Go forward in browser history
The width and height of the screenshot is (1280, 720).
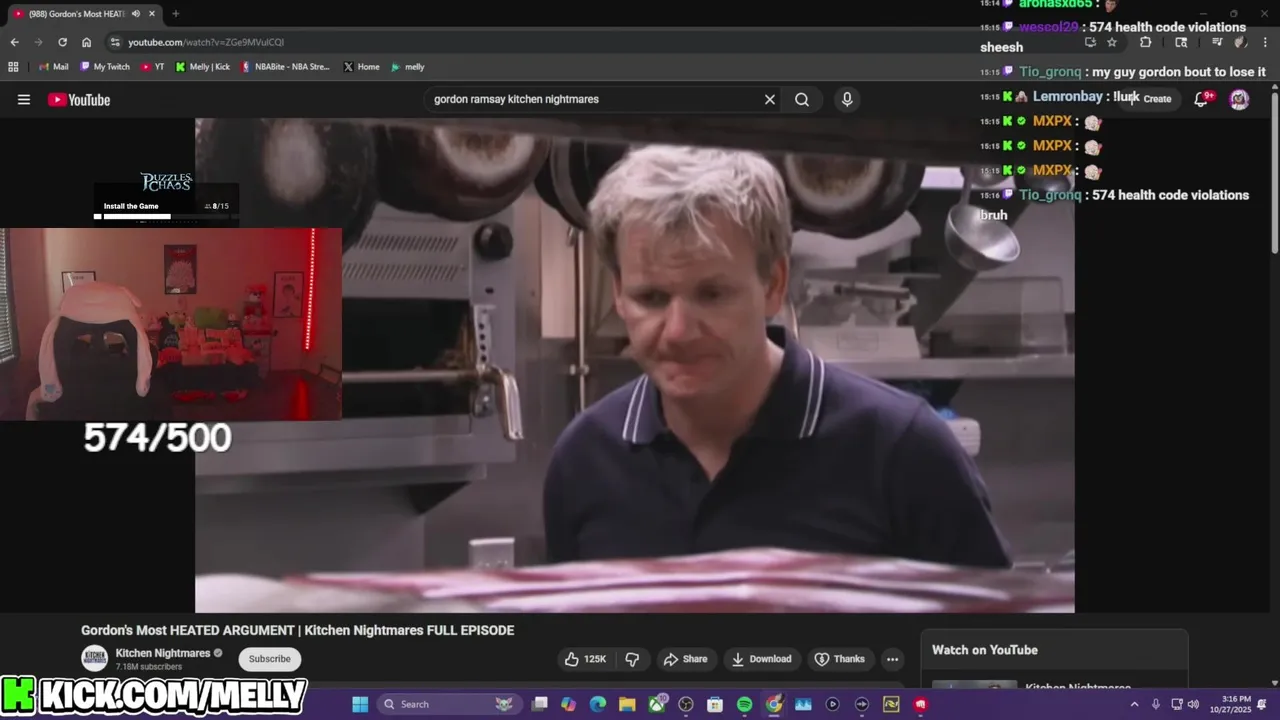coord(38,42)
